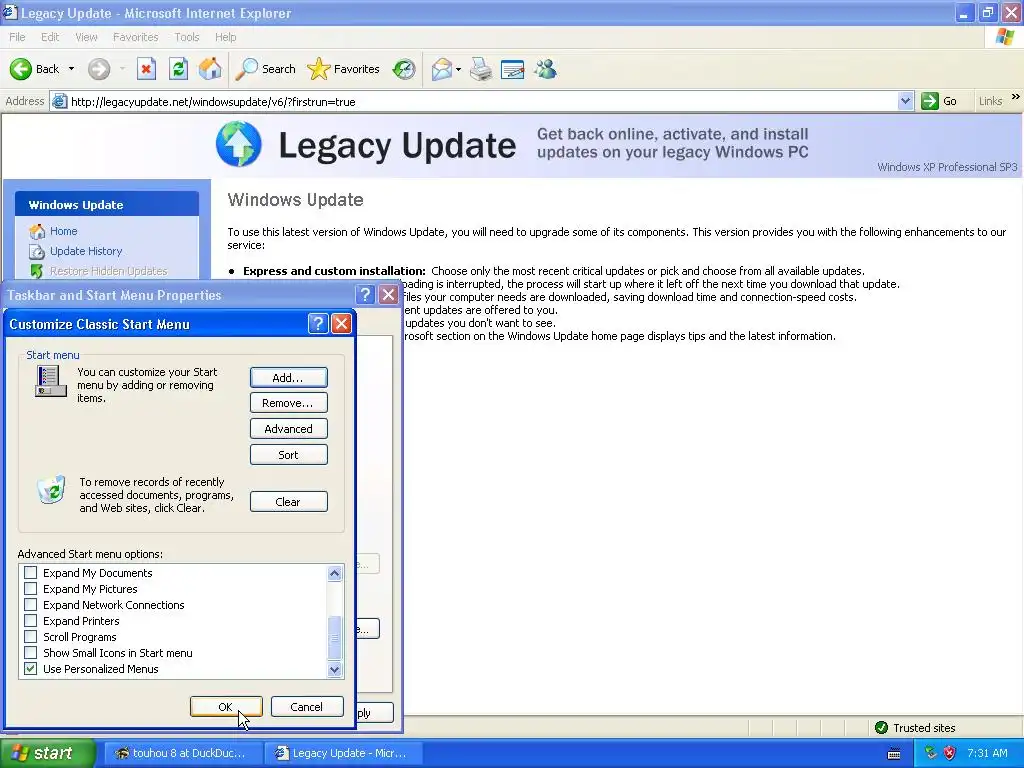1024x768 pixels.
Task: Enable Show Small Icons in Start menu
Action: tap(30, 653)
